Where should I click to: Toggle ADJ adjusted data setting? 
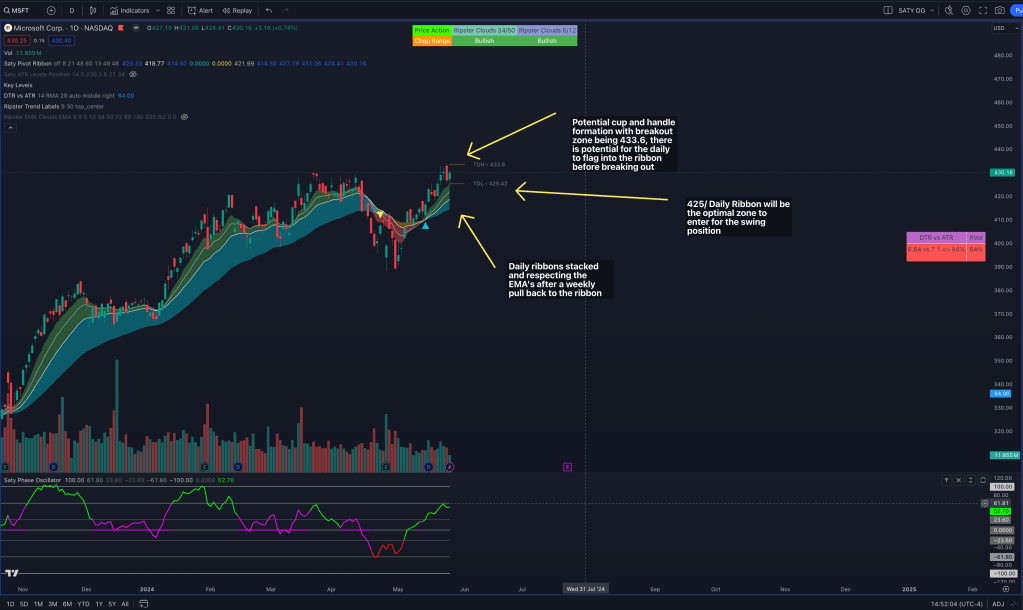click(997, 604)
